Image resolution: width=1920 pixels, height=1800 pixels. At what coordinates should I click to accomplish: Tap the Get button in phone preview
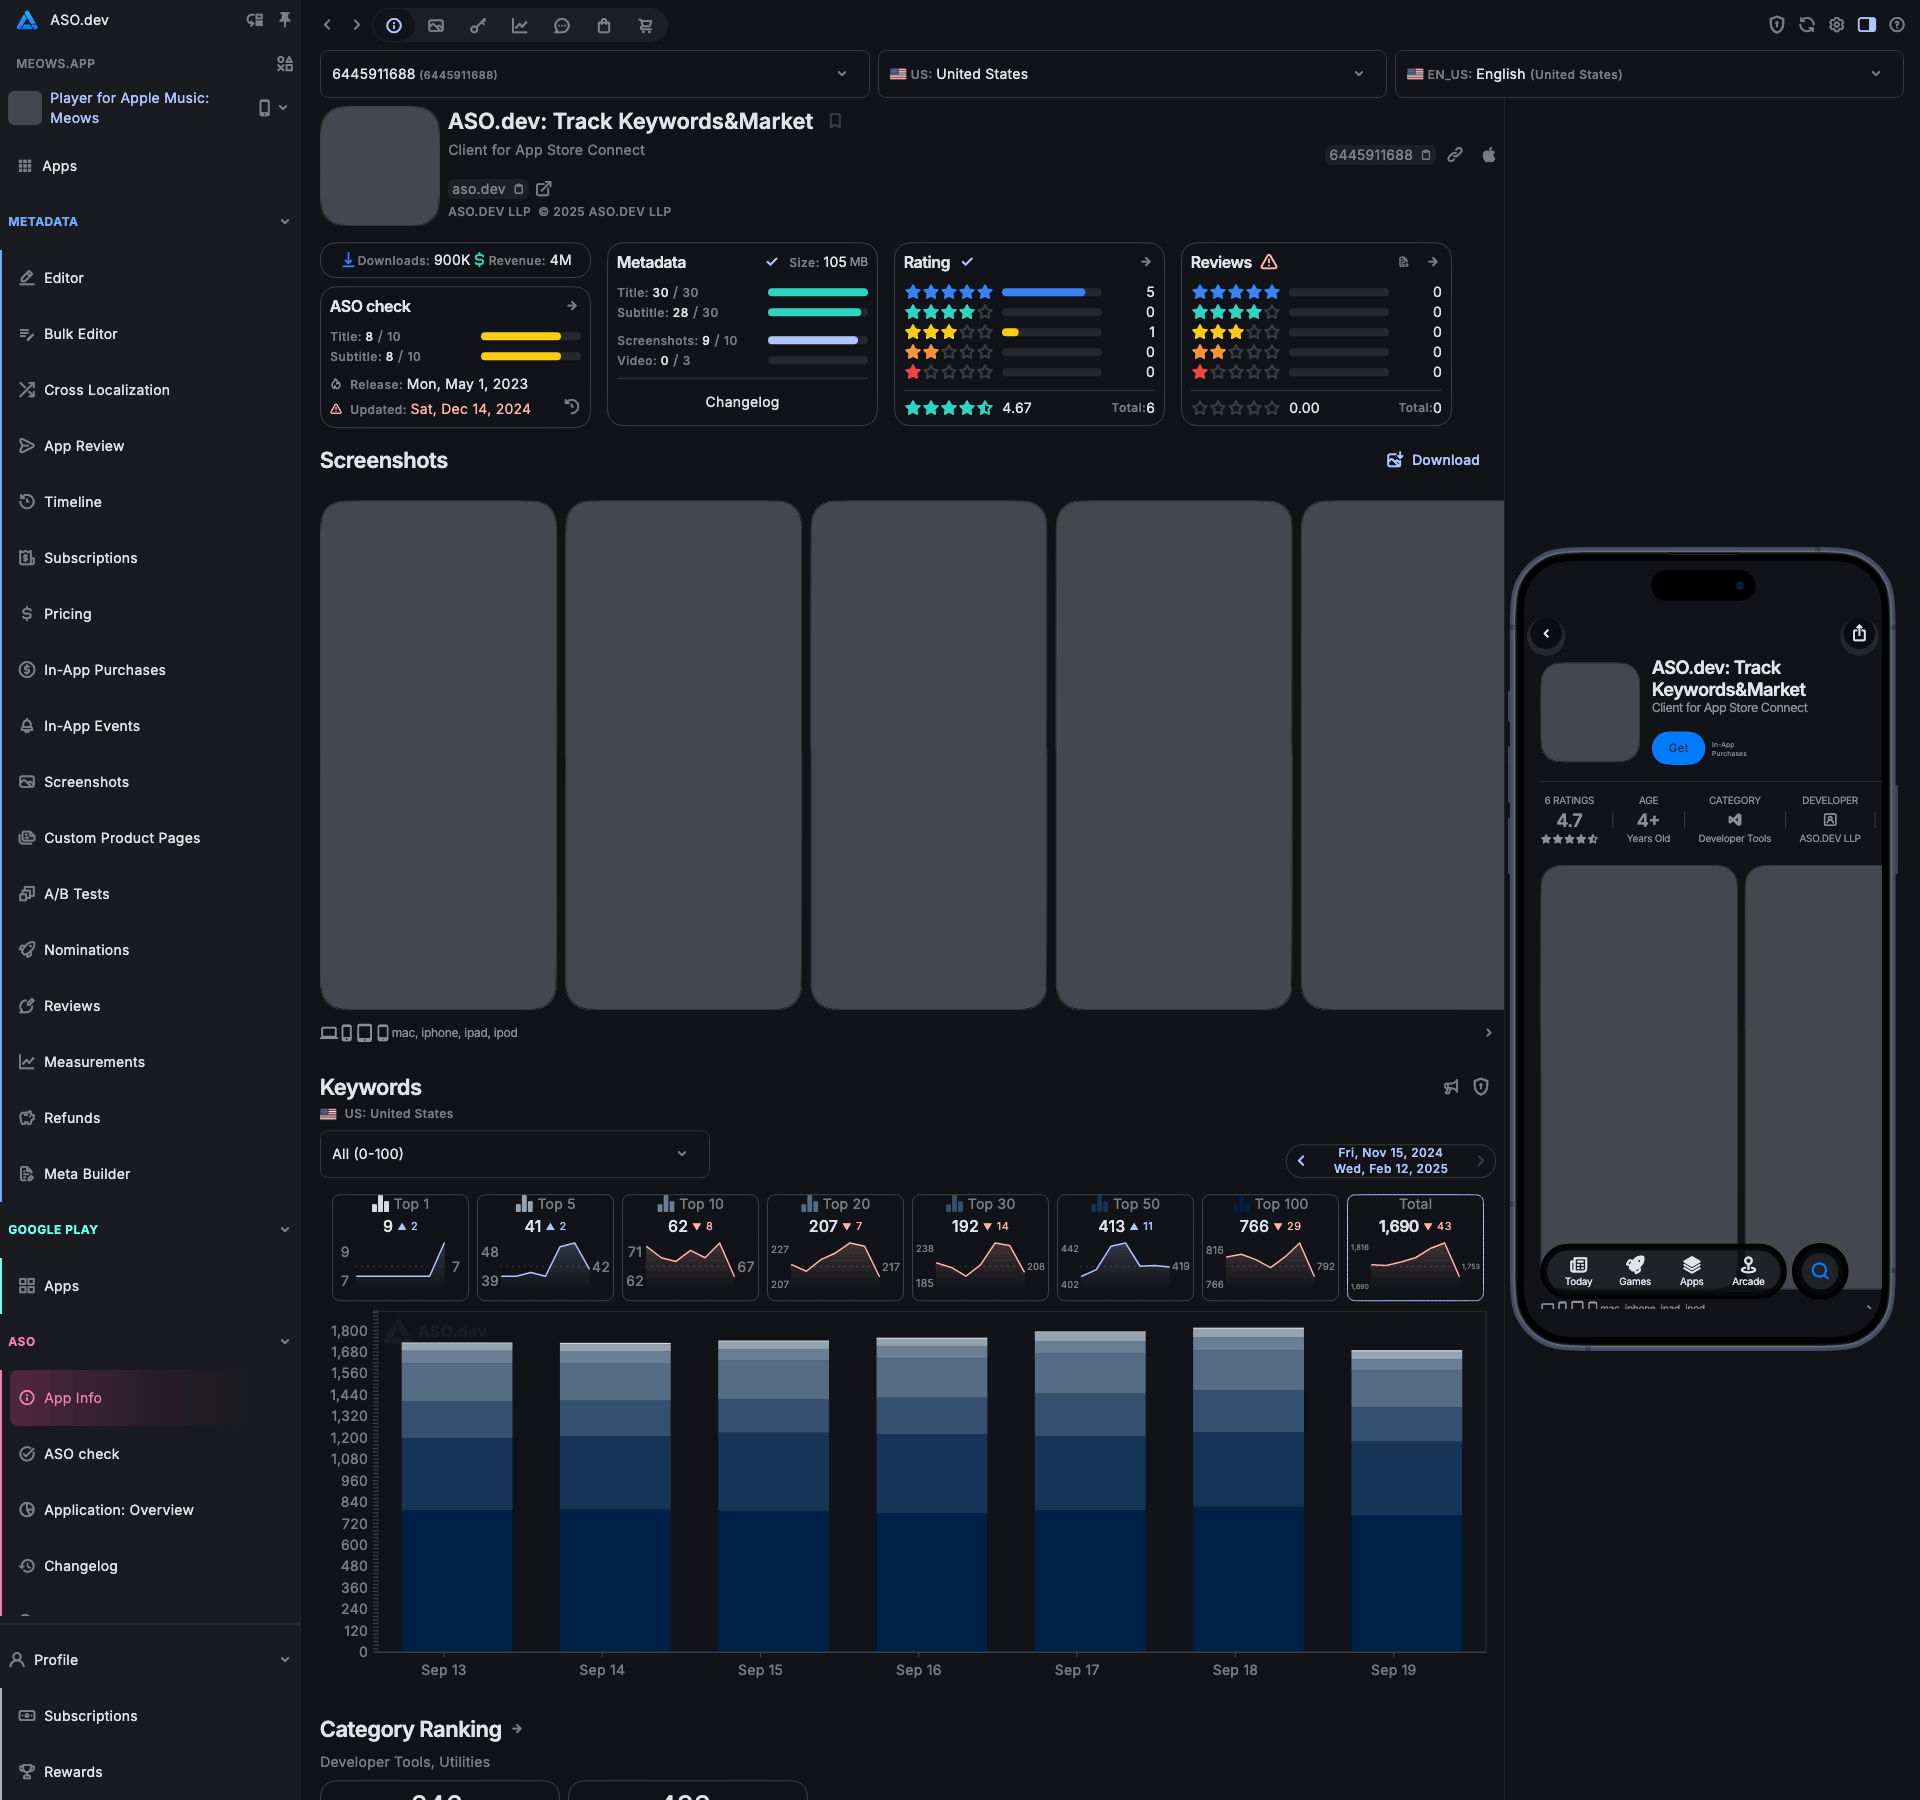click(1678, 748)
